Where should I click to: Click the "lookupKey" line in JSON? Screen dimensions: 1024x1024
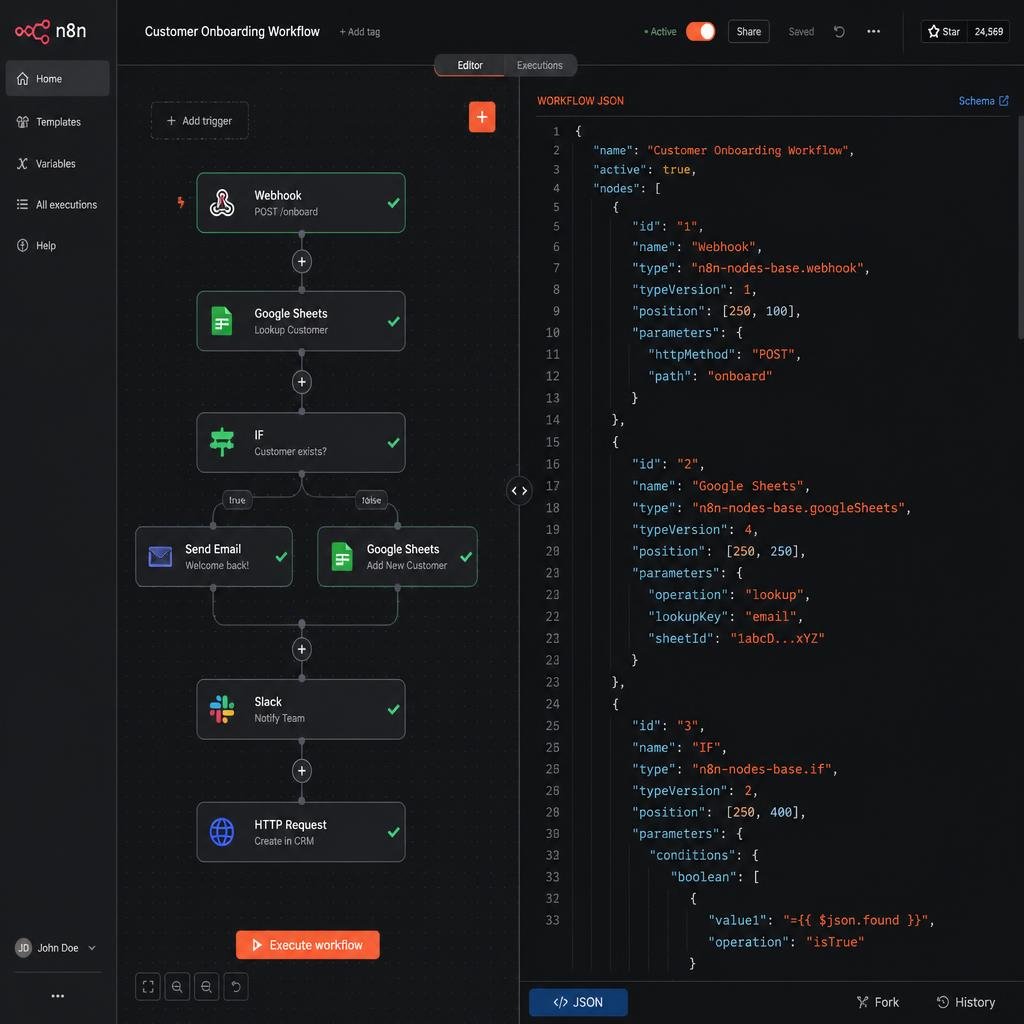(x=725, y=616)
